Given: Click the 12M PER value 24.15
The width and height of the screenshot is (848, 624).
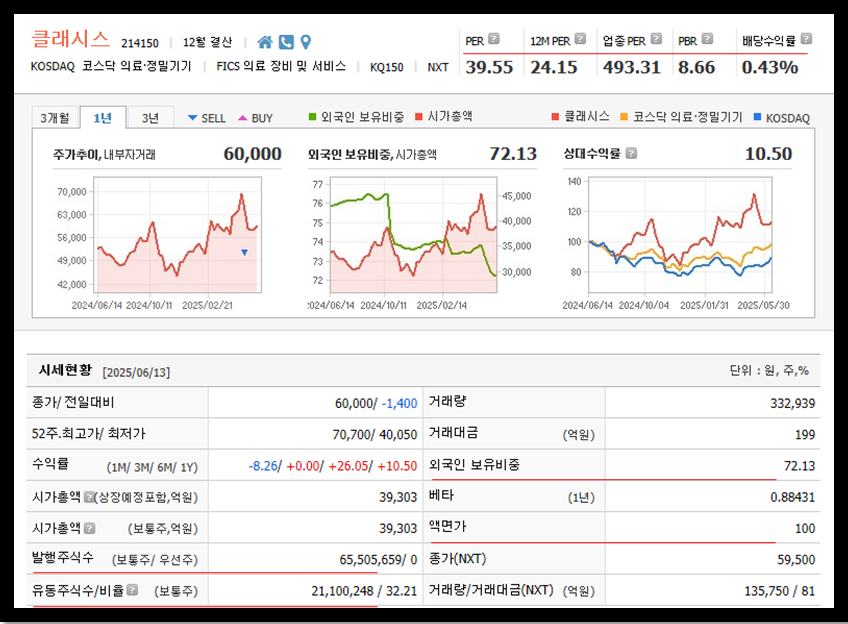Looking at the screenshot, I should 554,67.
